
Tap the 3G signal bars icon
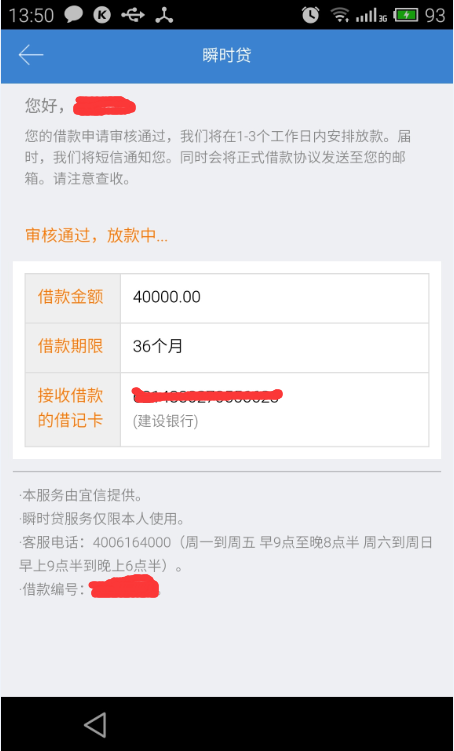[x=372, y=15]
